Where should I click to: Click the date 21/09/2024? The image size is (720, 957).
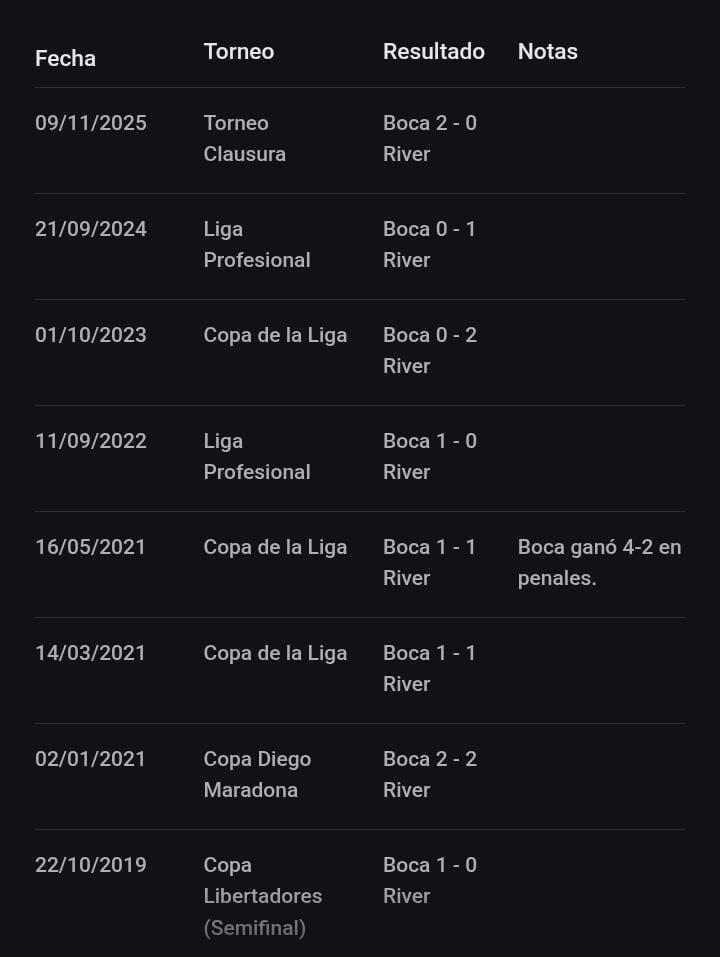[90, 229]
